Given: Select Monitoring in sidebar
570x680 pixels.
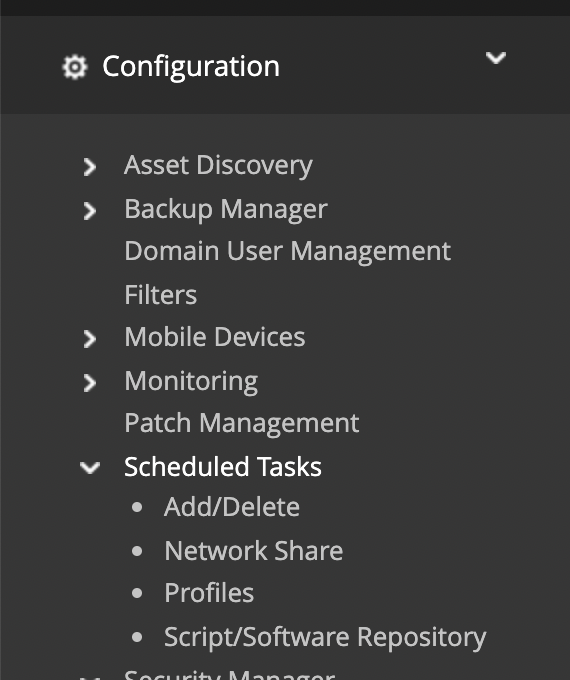Looking at the screenshot, I should 191,382.
